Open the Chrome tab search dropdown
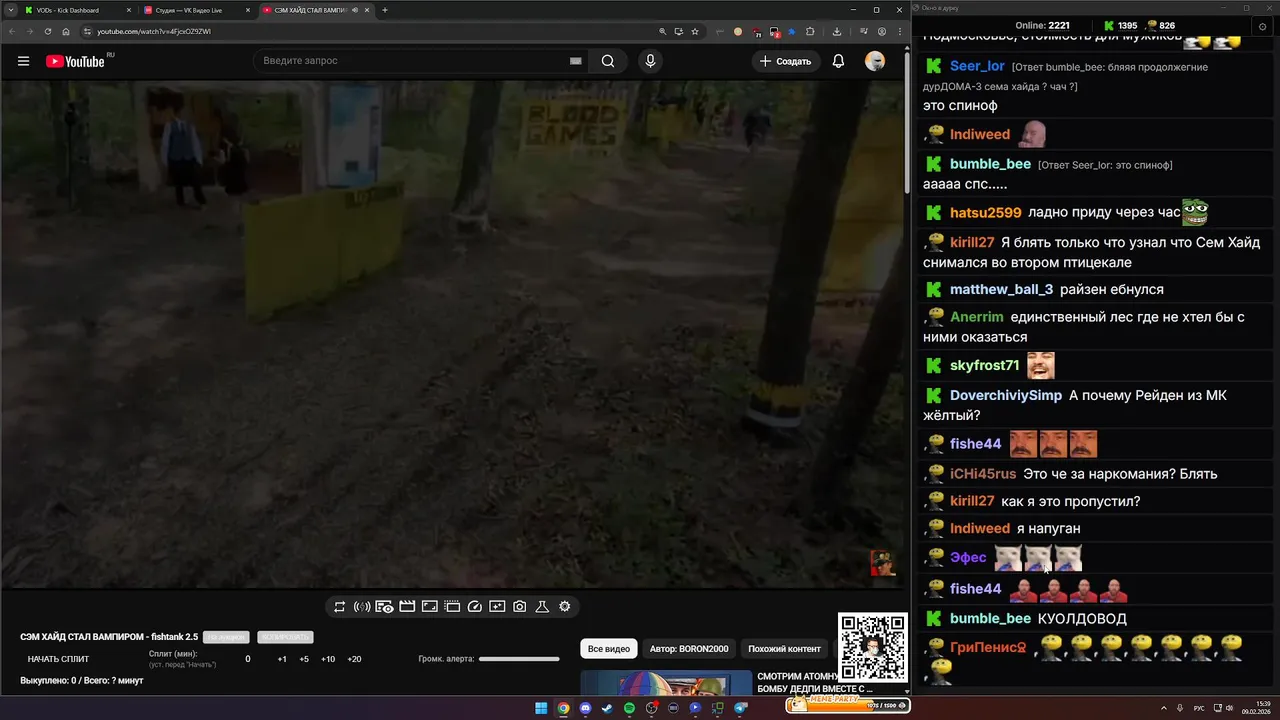 [12, 10]
